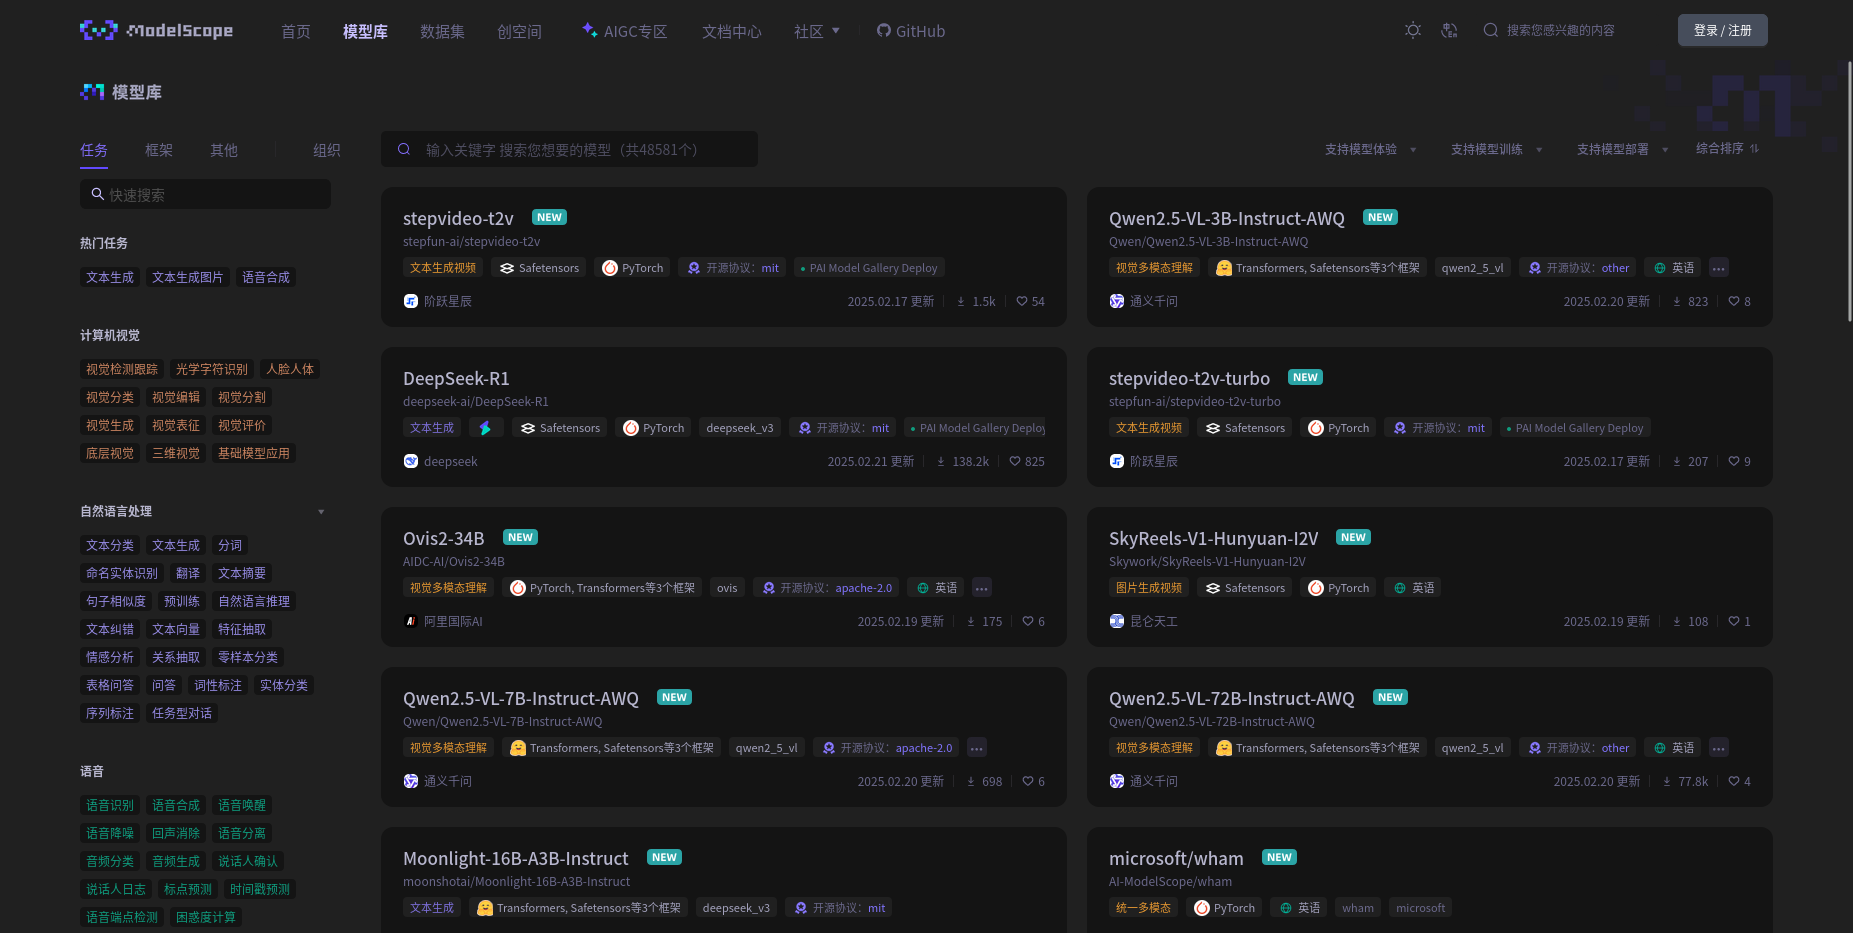Open the 支持模型训练 filter dropdown
This screenshot has height=933, width=1853.
(x=1497, y=149)
